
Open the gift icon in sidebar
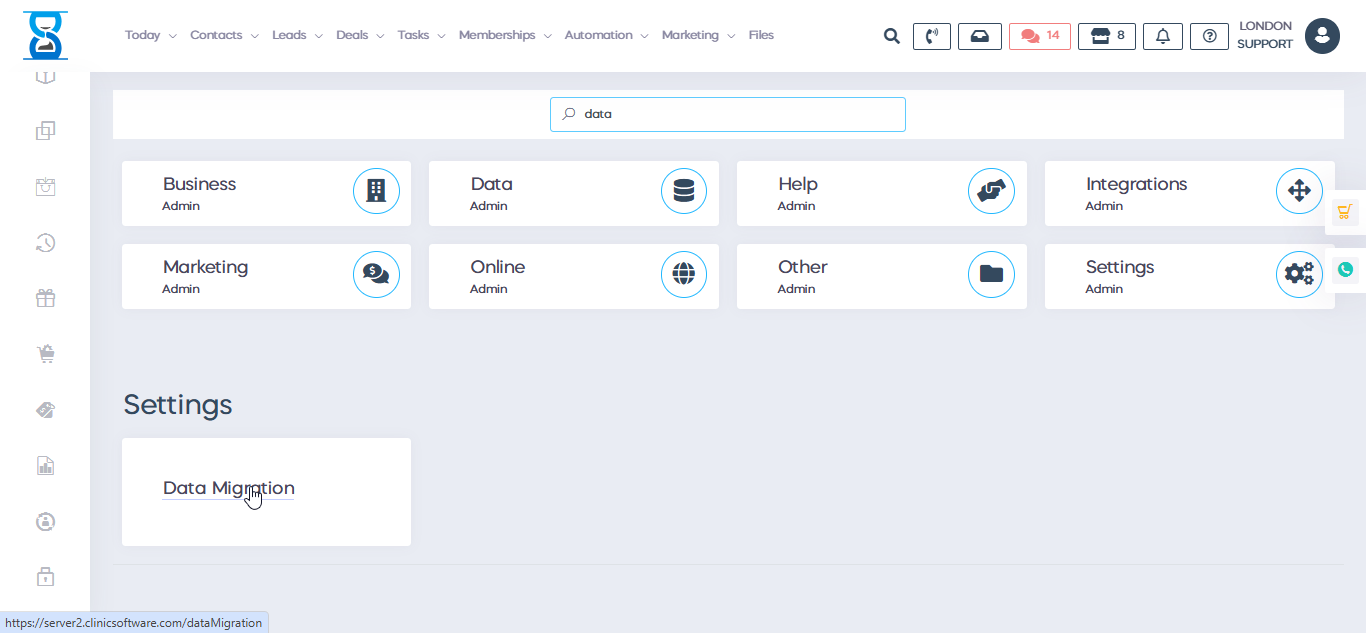click(x=45, y=298)
